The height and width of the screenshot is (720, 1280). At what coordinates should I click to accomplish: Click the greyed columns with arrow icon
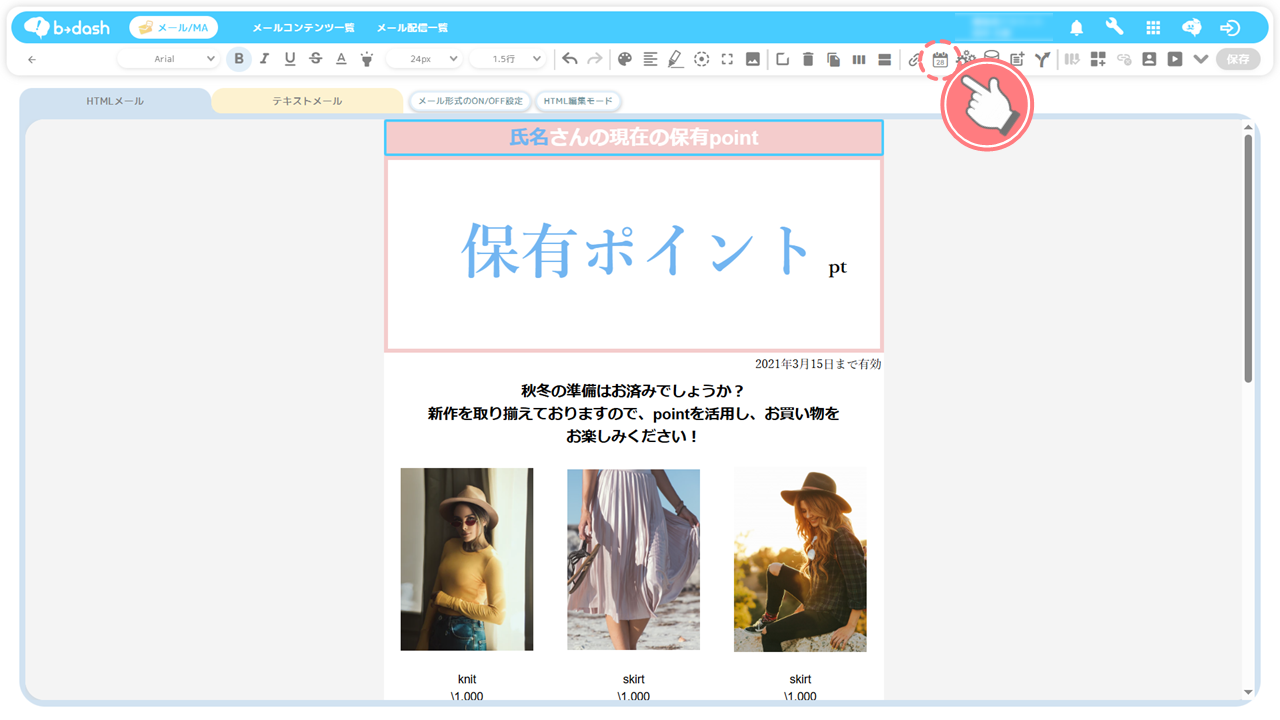coord(1072,59)
